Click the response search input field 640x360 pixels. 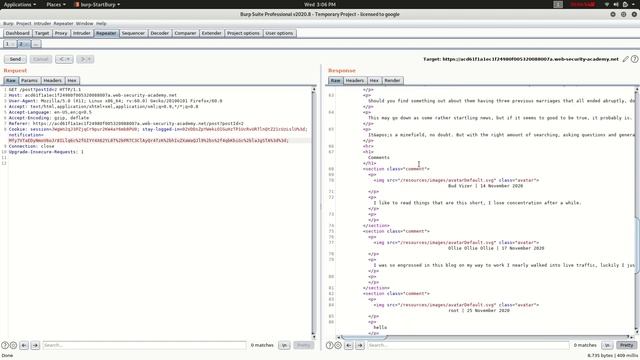pos(468,345)
